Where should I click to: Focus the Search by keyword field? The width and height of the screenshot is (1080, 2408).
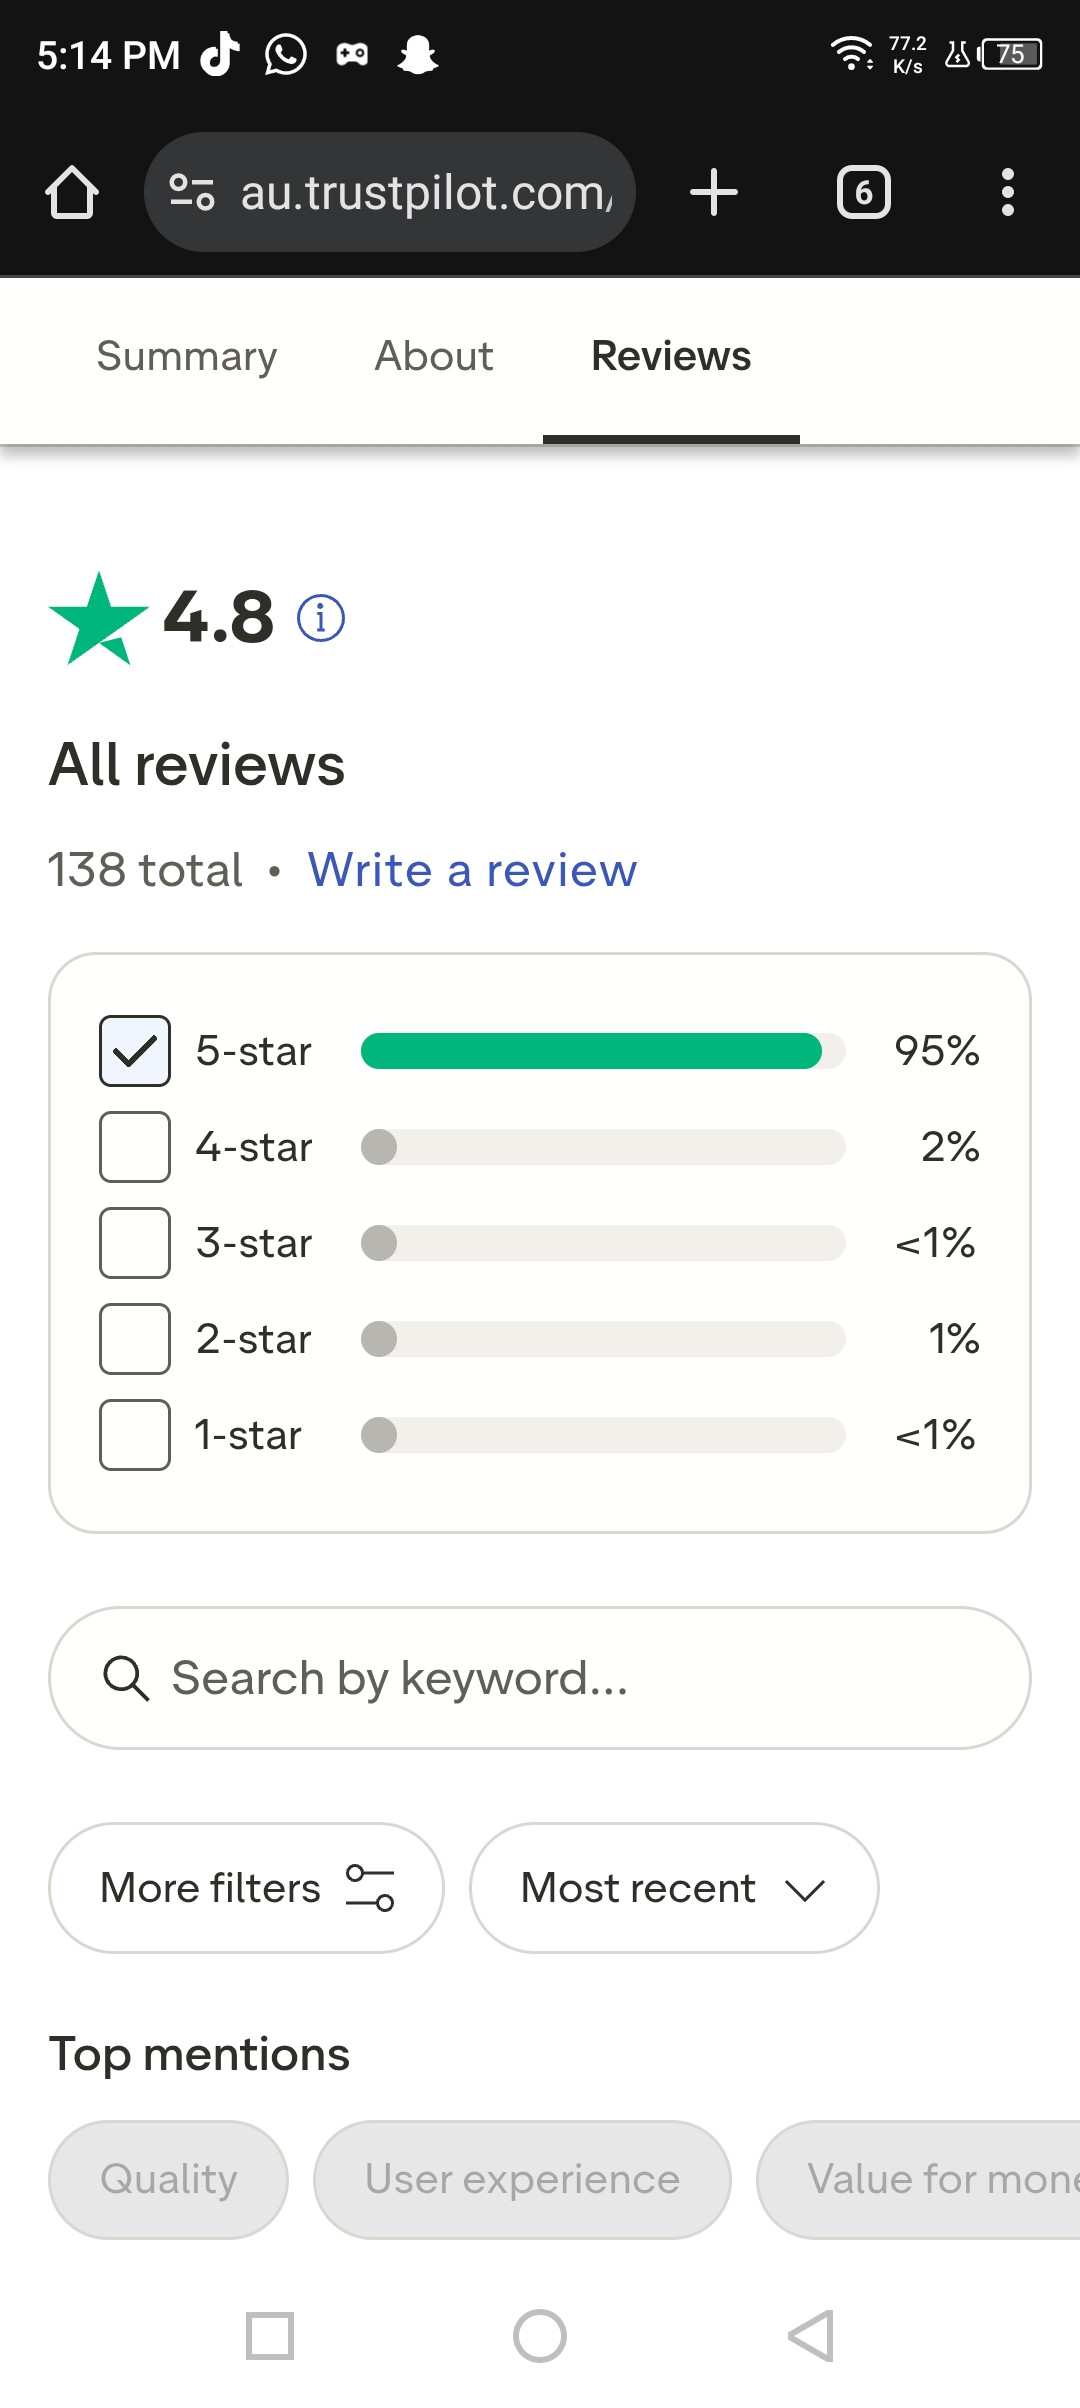tap(540, 1678)
